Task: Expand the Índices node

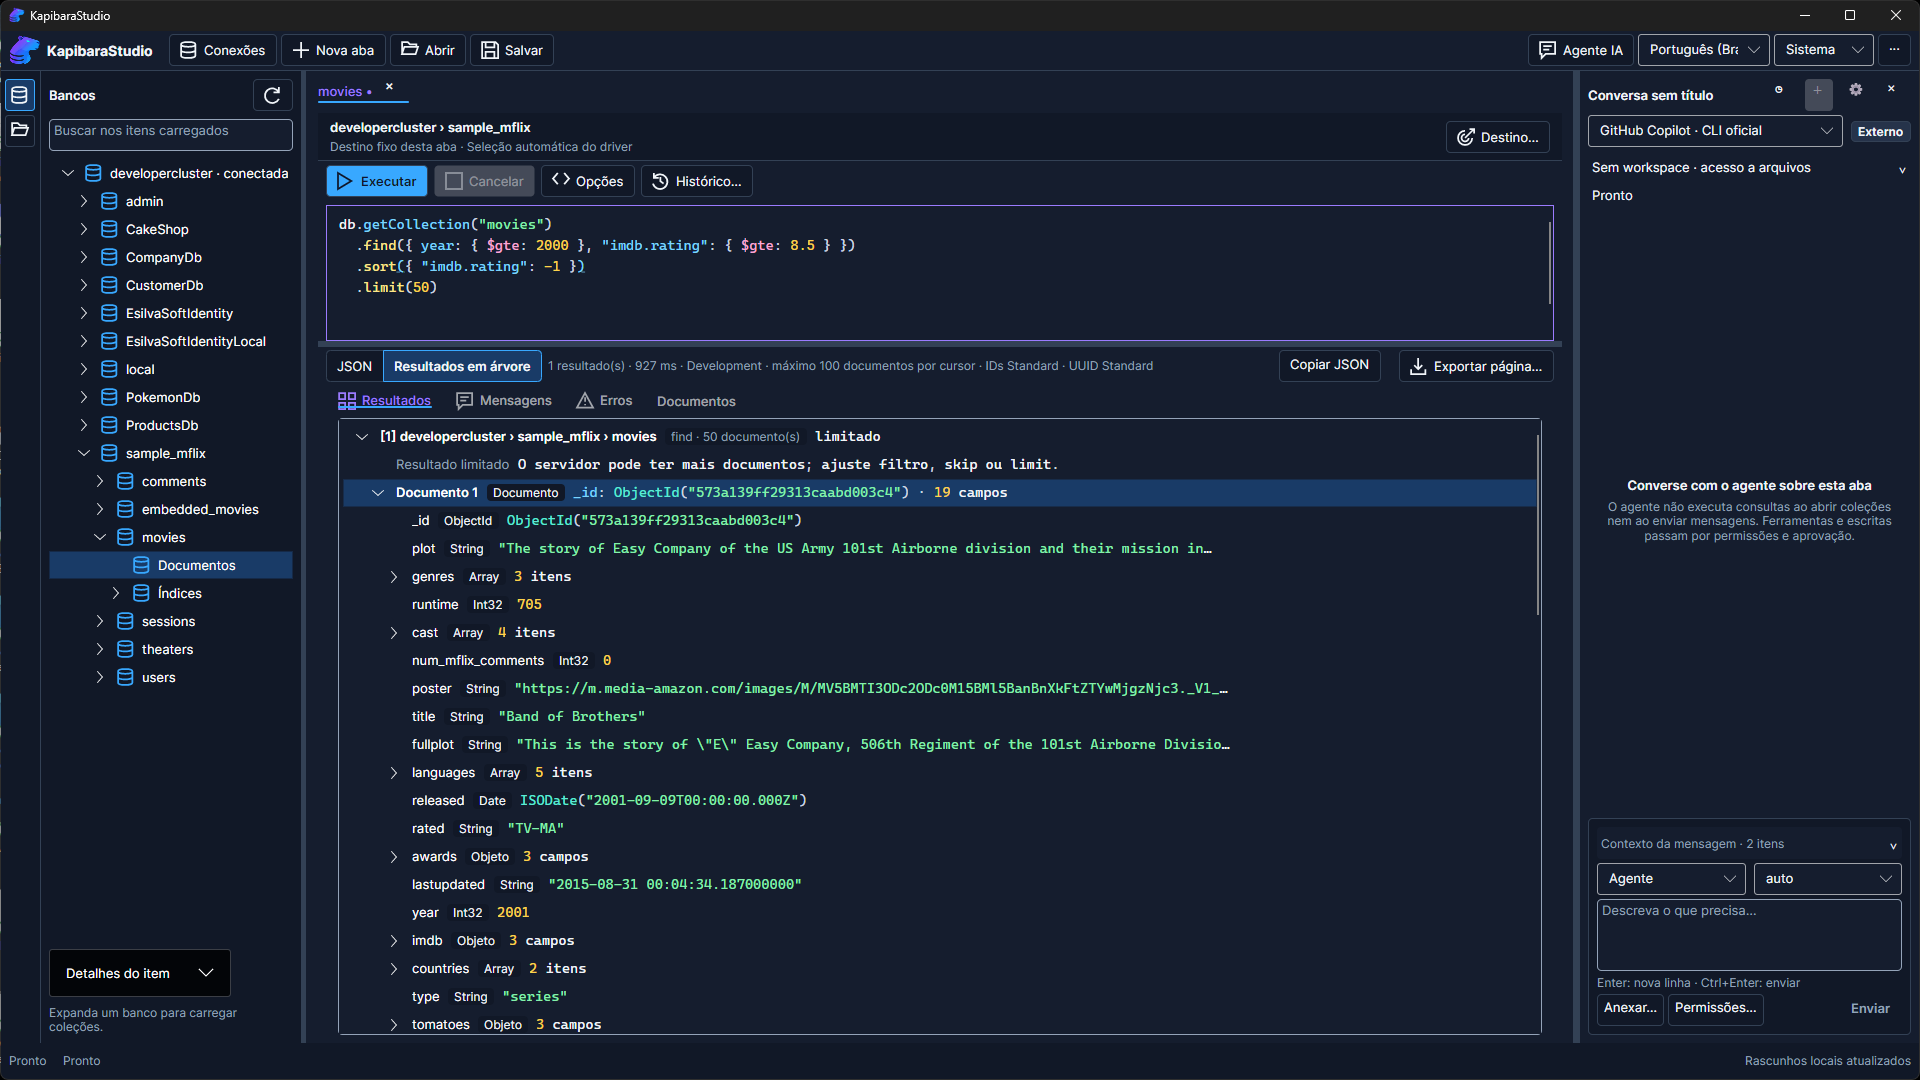Action: coord(116,593)
